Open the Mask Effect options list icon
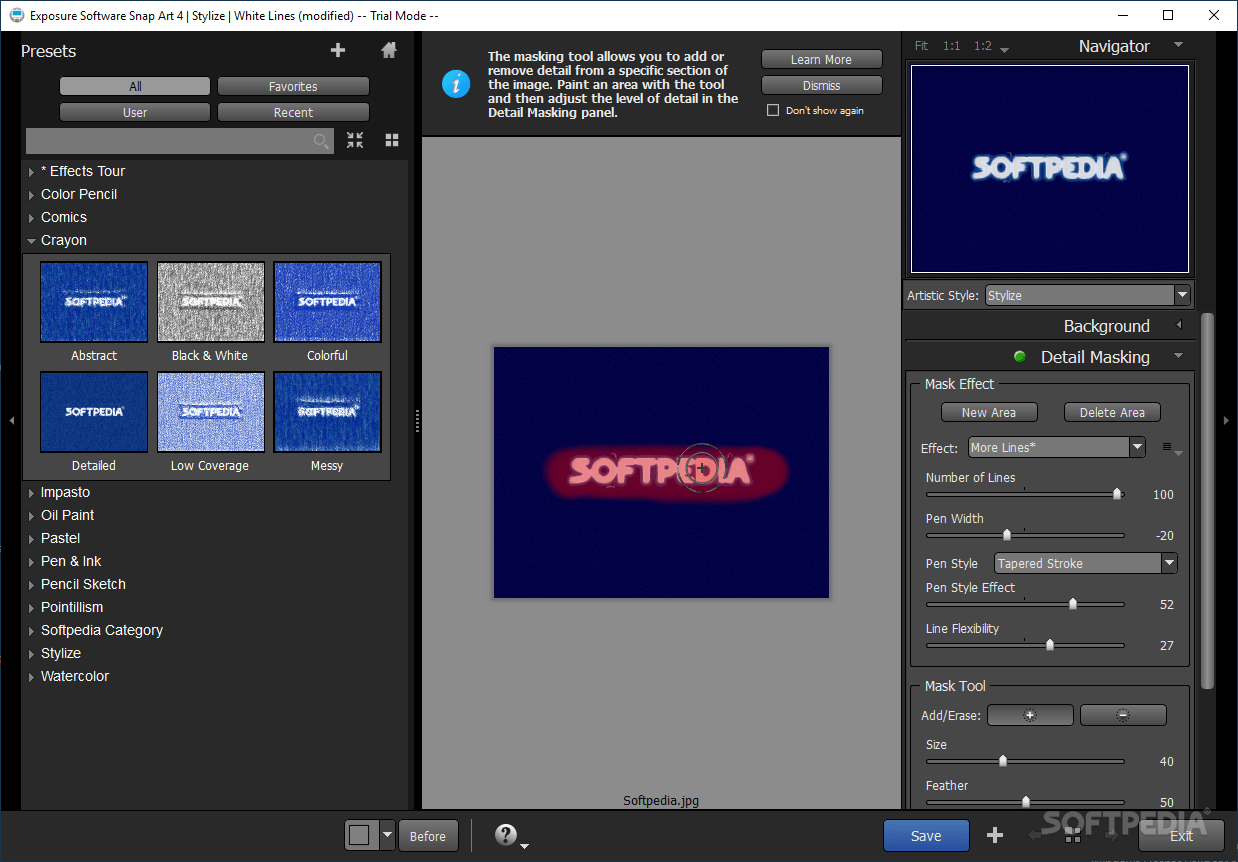This screenshot has height=862, width=1238. click(x=1172, y=449)
